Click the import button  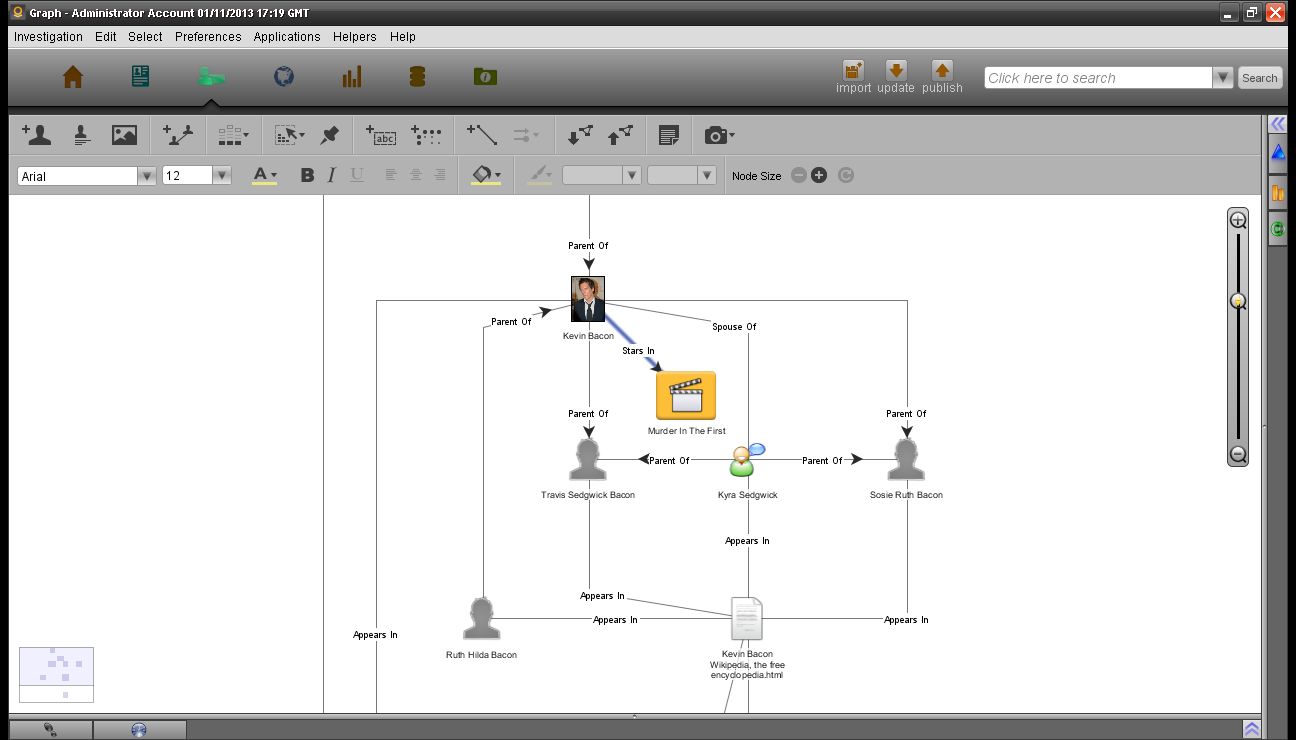click(x=854, y=77)
